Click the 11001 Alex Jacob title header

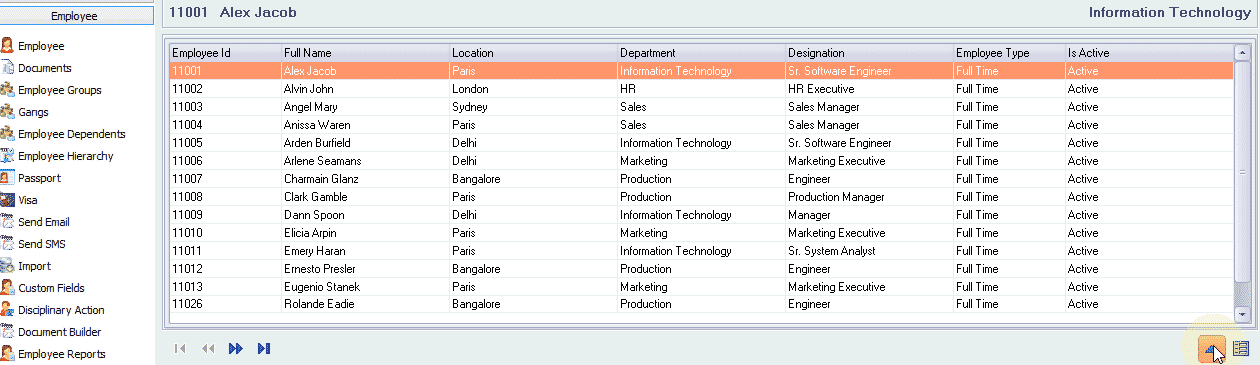point(233,13)
